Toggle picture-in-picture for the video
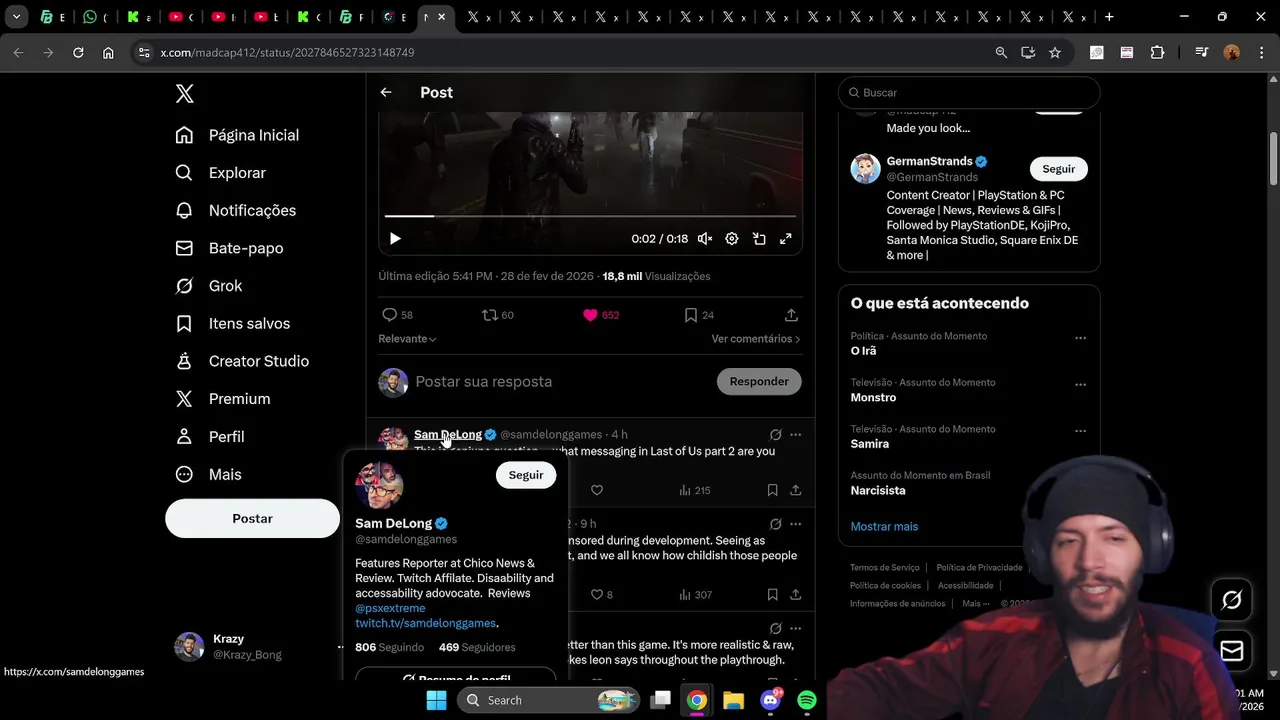This screenshot has width=1280, height=720. (x=759, y=239)
